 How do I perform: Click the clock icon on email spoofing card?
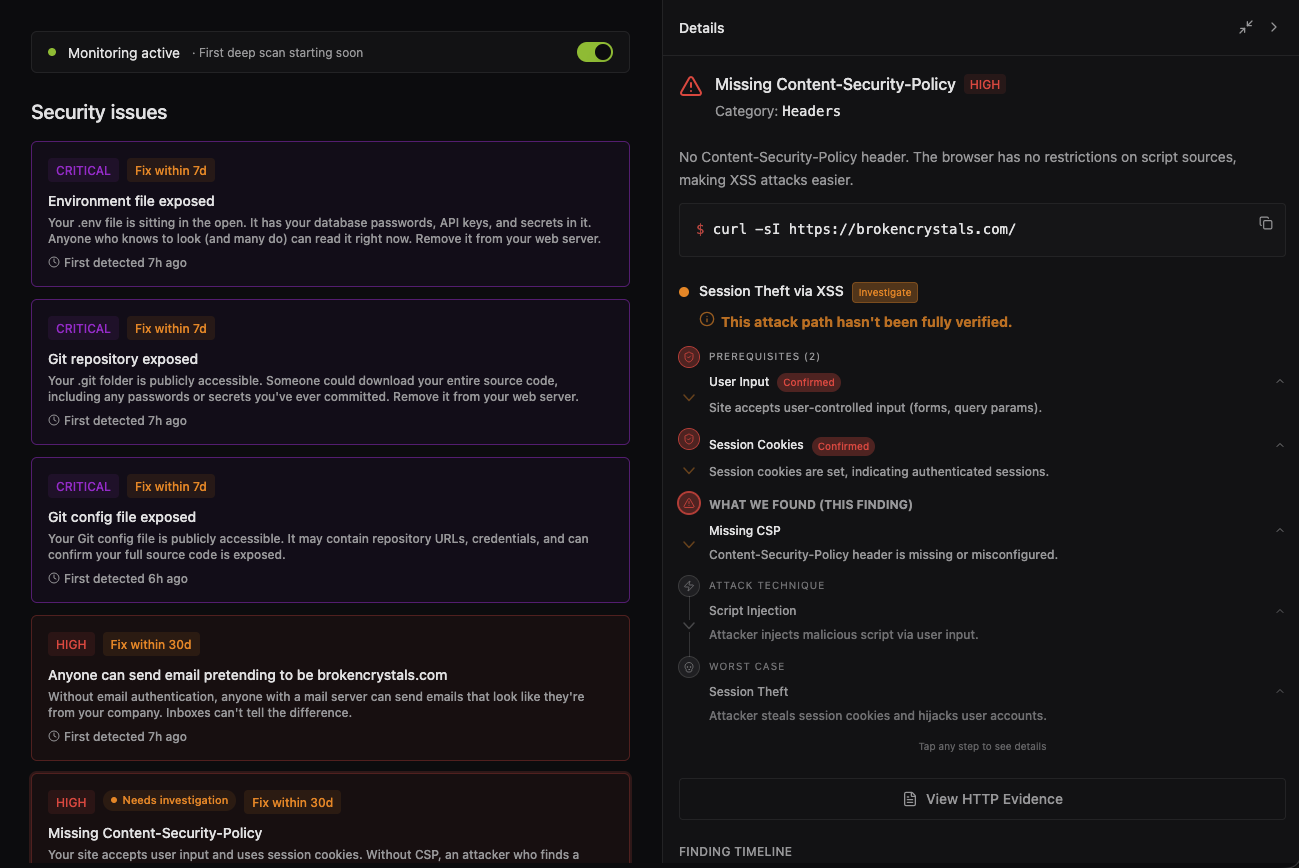tap(54, 737)
